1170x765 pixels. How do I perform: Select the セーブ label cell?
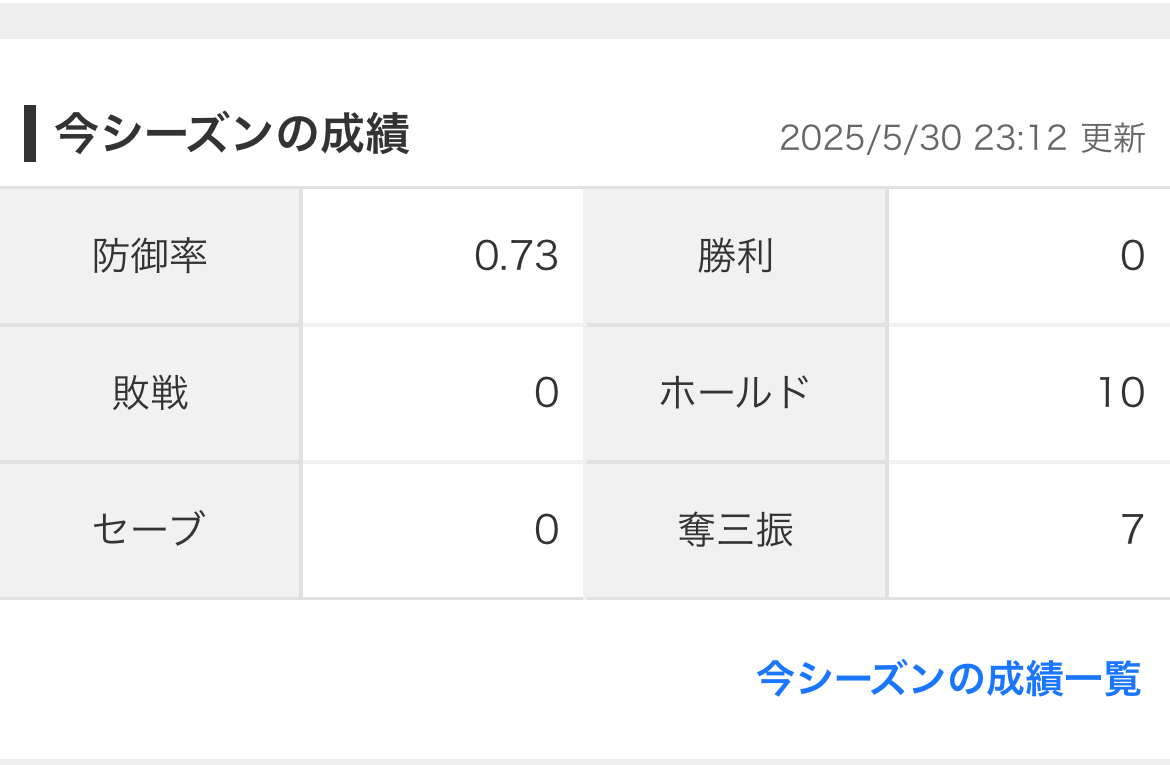150,529
